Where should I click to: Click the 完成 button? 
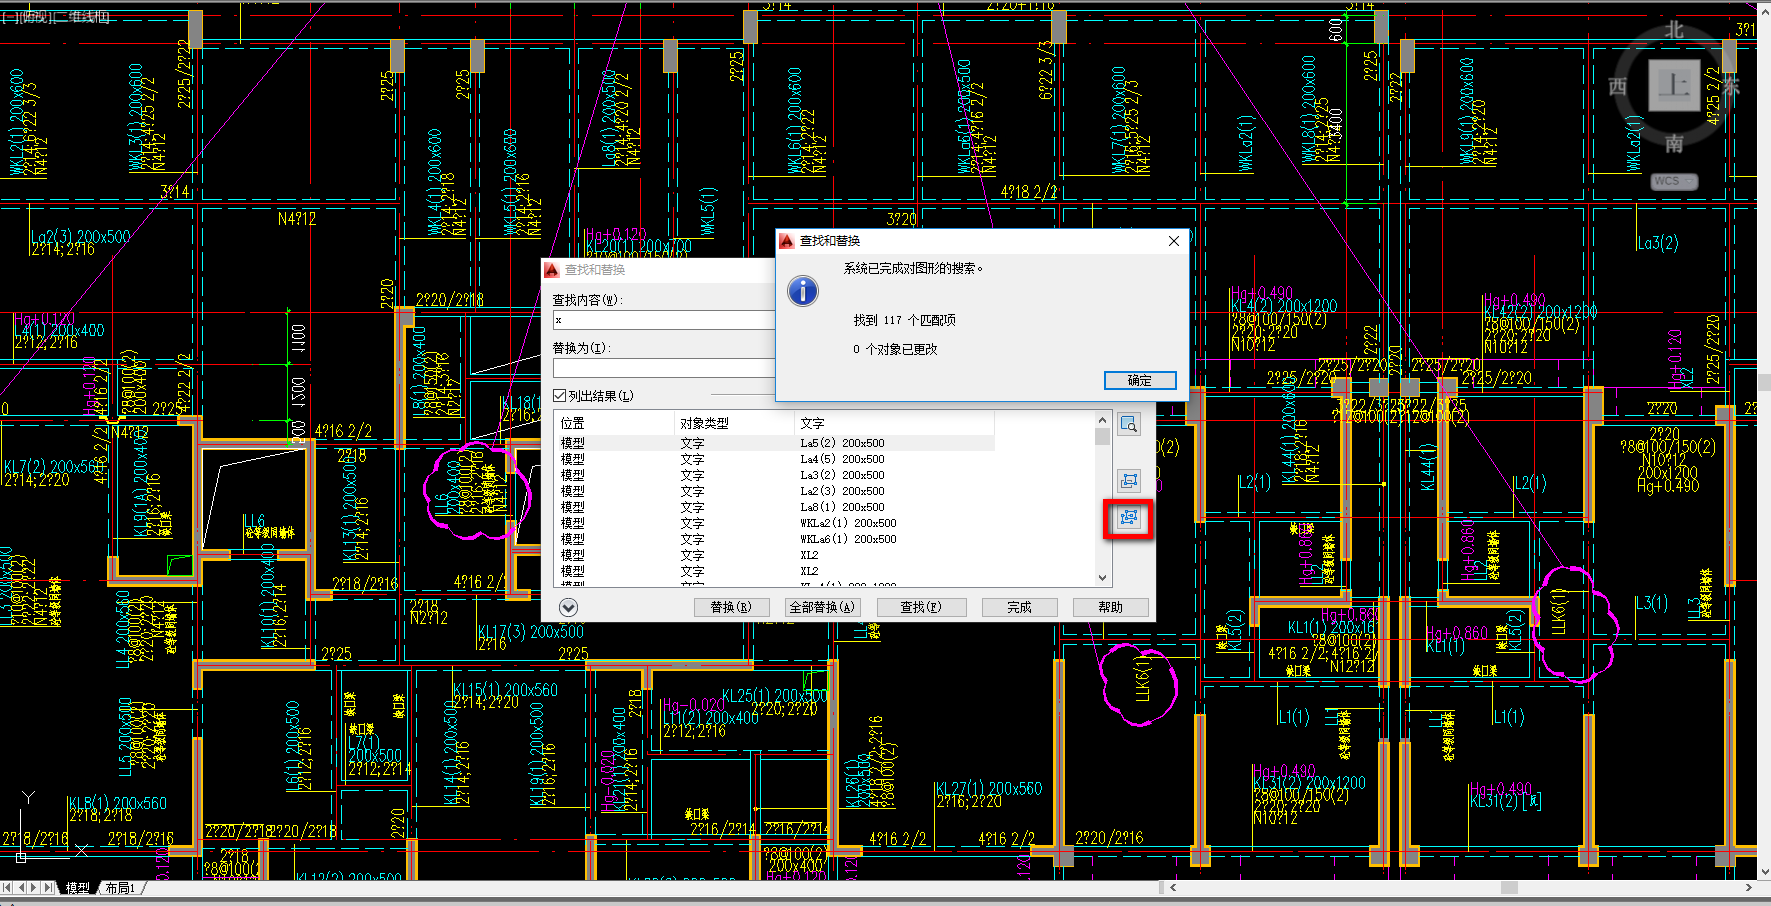(1019, 607)
